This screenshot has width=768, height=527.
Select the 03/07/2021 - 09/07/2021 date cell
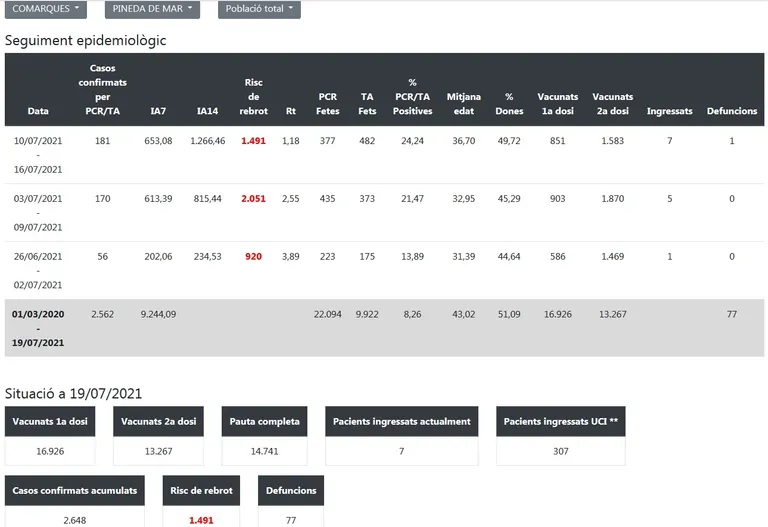tap(38, 213)
